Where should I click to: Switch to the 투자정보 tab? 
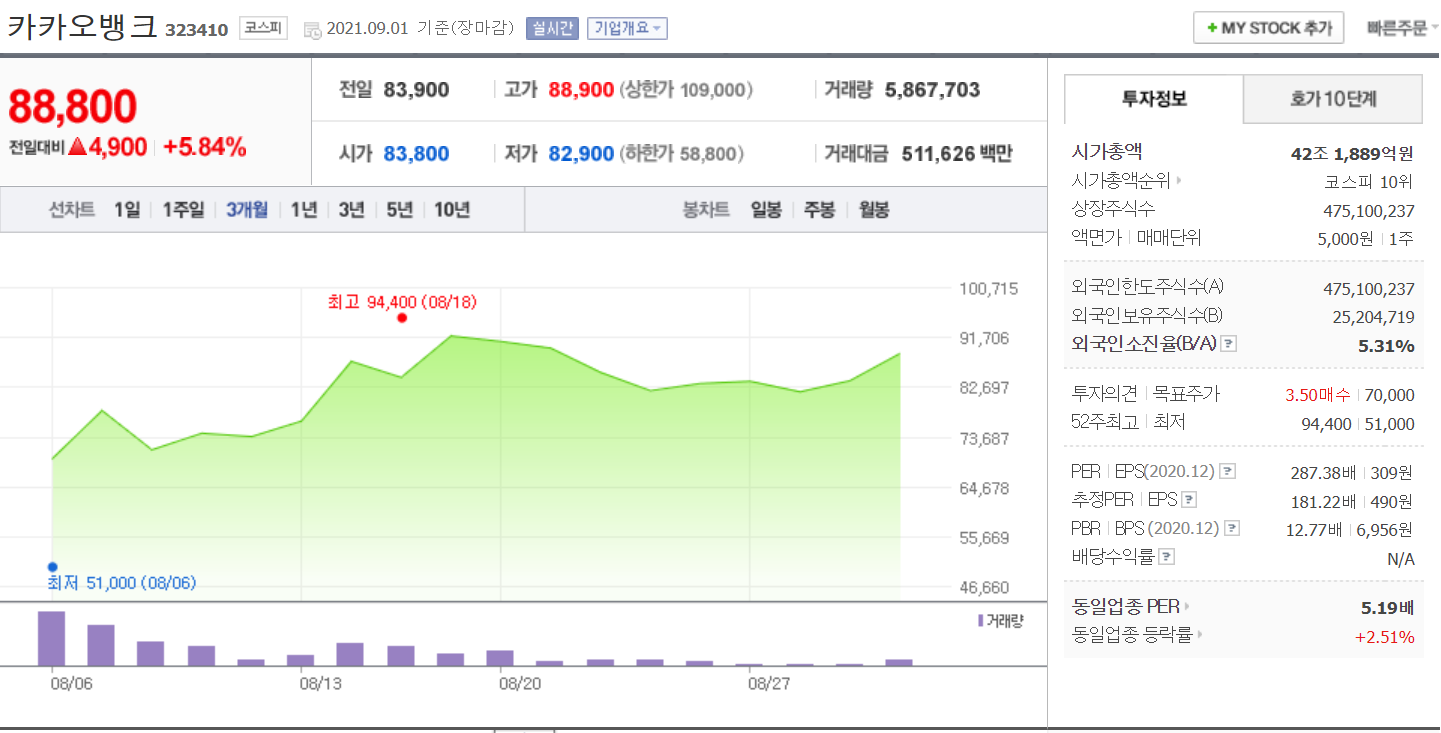pyautogui.click(x=1154, y=99)
